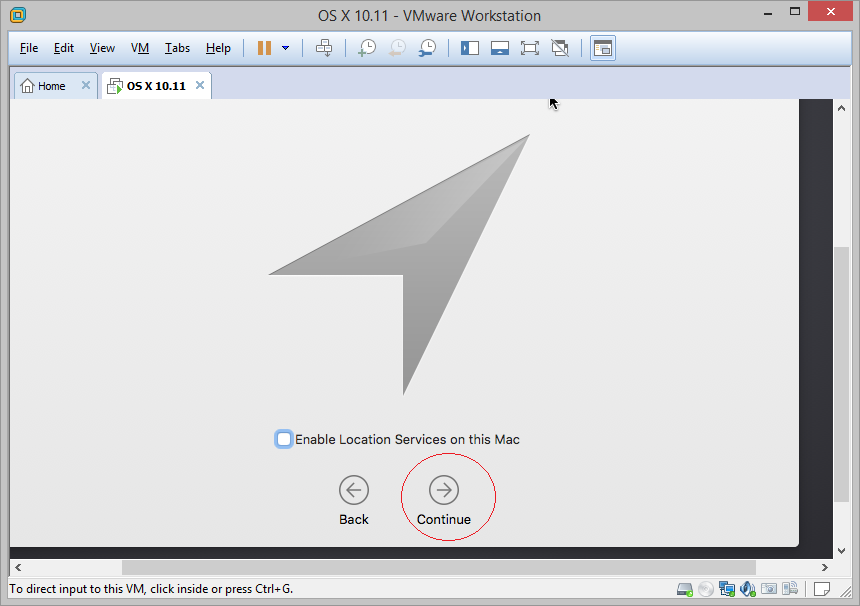This screenshot has height=606, width=860.
Task: Open the File menu
Action: (29, 48)
